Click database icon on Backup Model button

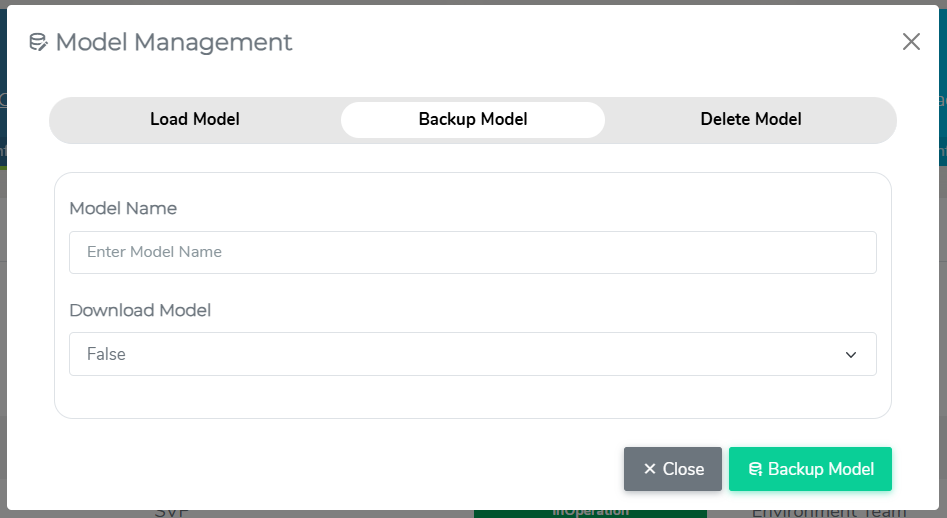(x=755, y=469)
